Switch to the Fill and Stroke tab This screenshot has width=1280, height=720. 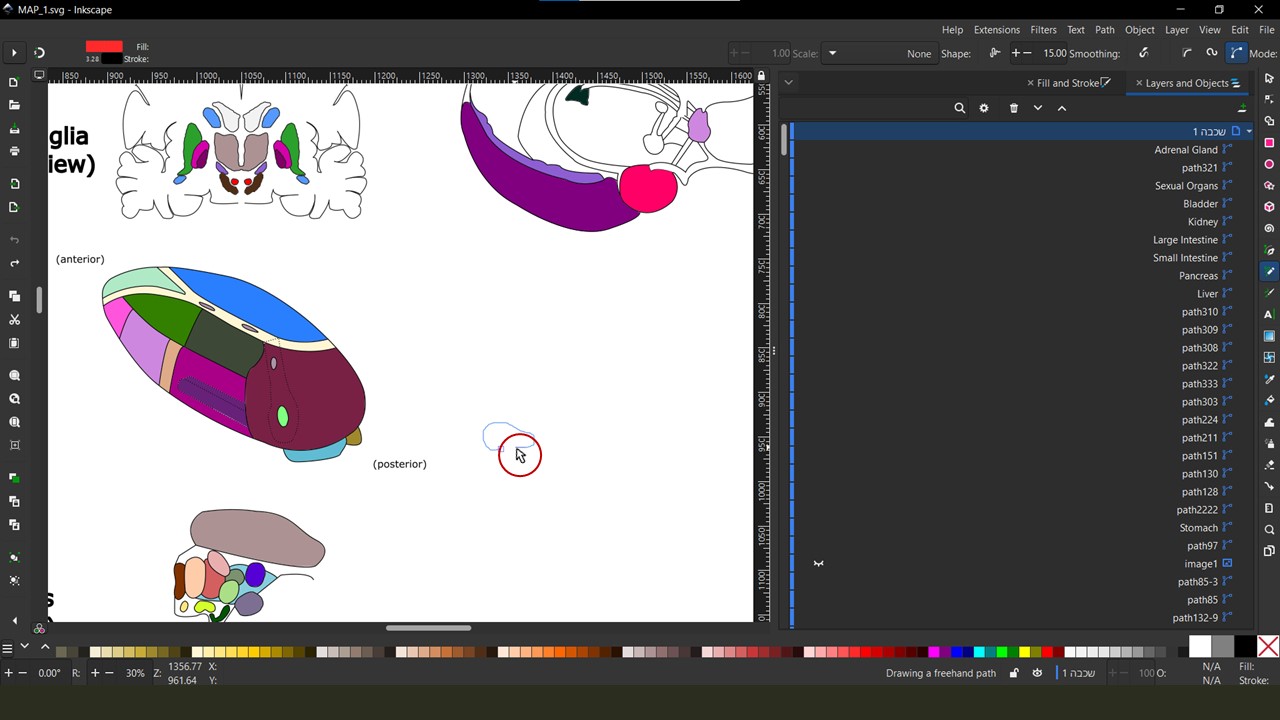(1068, 83)
